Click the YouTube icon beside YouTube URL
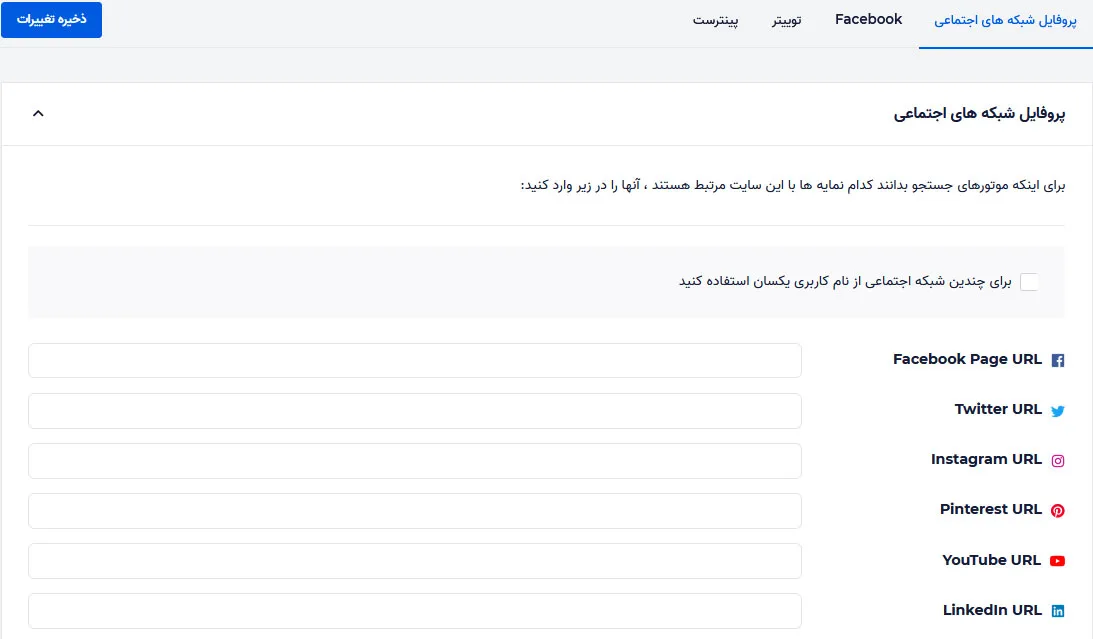The height and width of the screenshot is (639, 1093). [1057, 560]
